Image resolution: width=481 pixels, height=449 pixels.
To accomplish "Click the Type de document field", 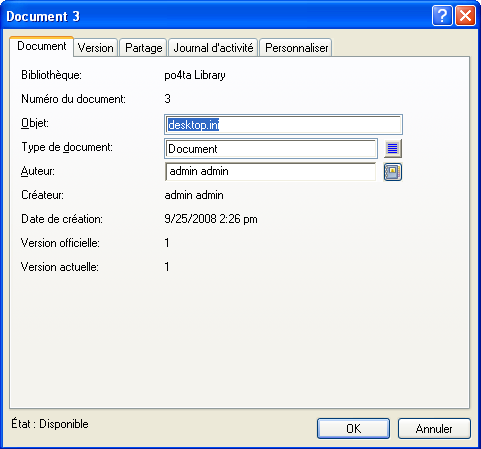I will coord(271,148).
